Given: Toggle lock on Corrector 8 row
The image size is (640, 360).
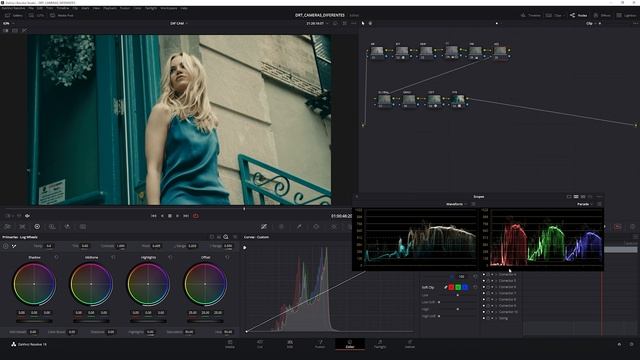Looking at the screenshot, I should [x=488, y=300].
